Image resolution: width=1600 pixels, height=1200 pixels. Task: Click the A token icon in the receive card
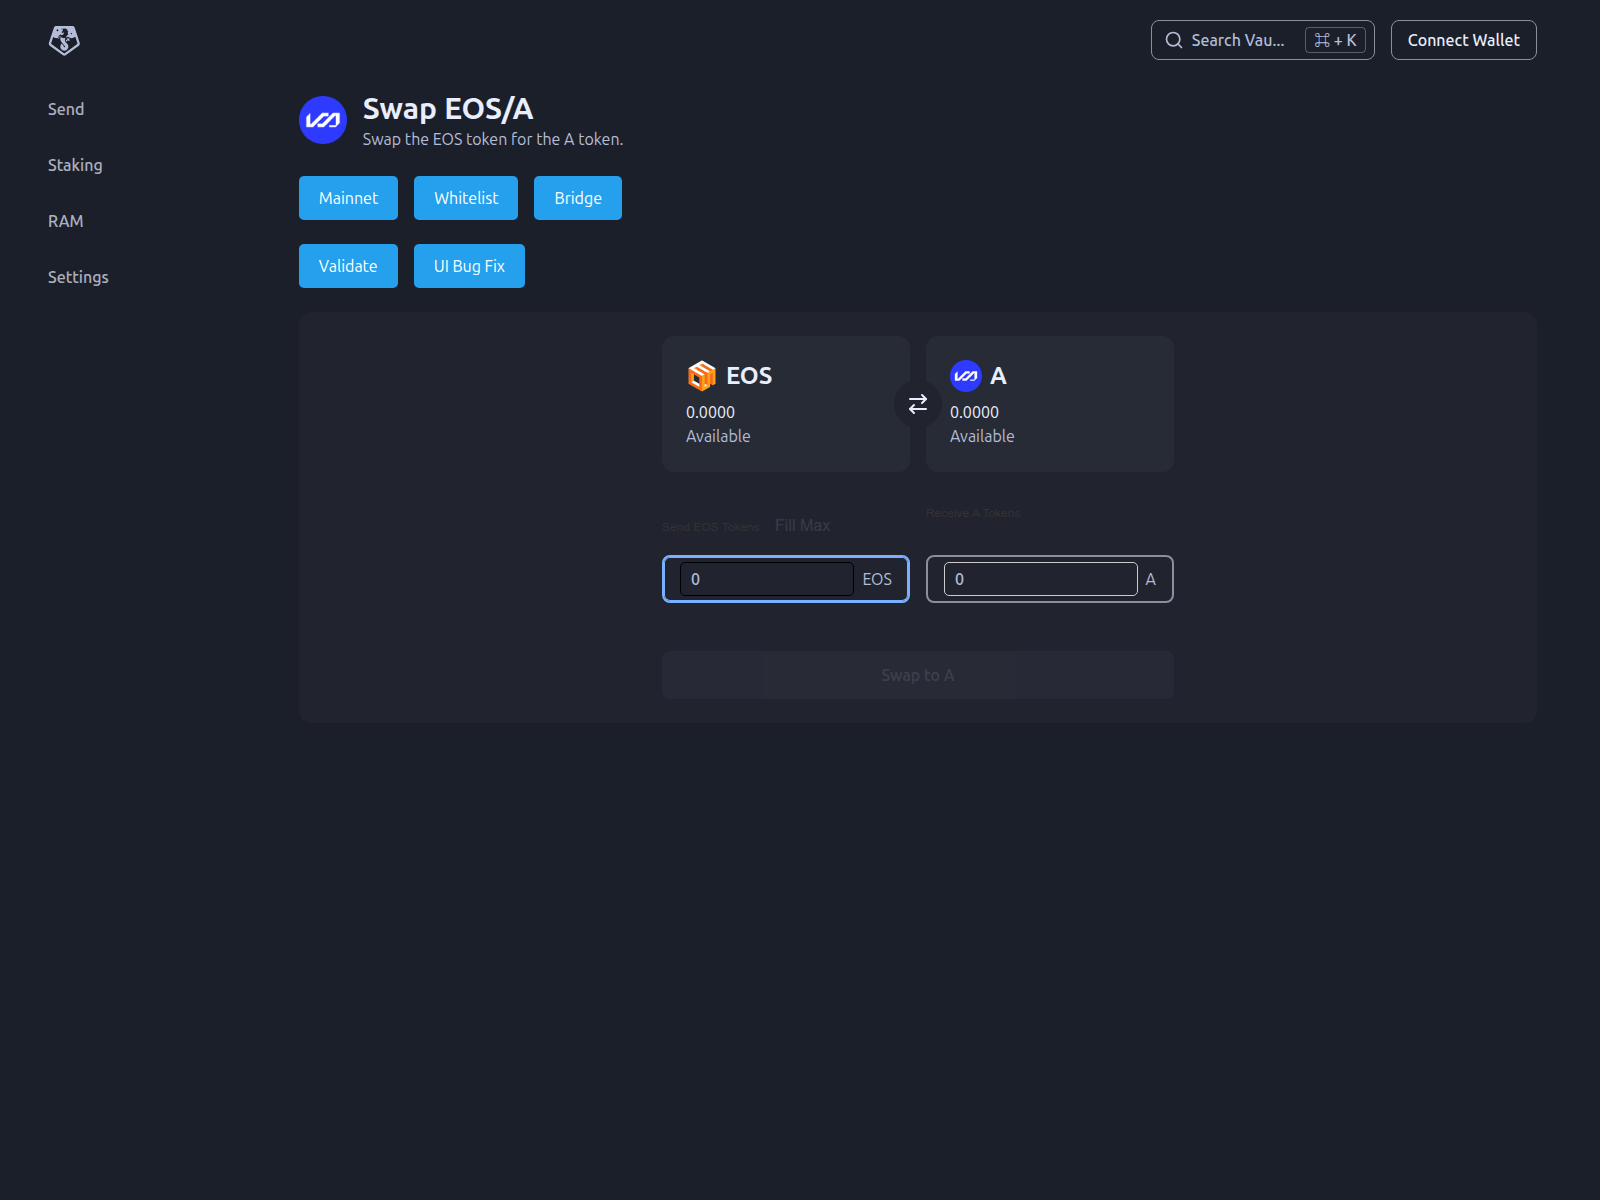(966, 376)
